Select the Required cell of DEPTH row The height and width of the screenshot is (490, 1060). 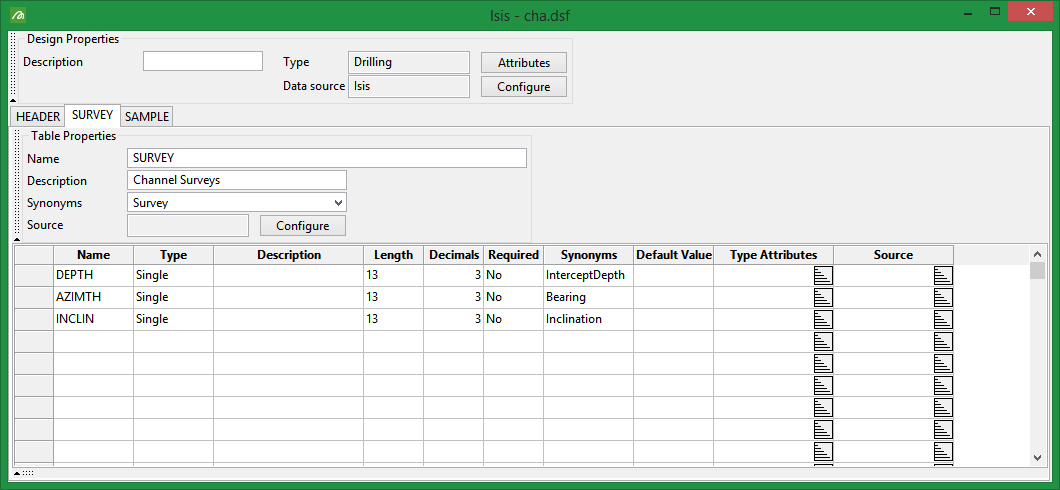click(513, 275)
